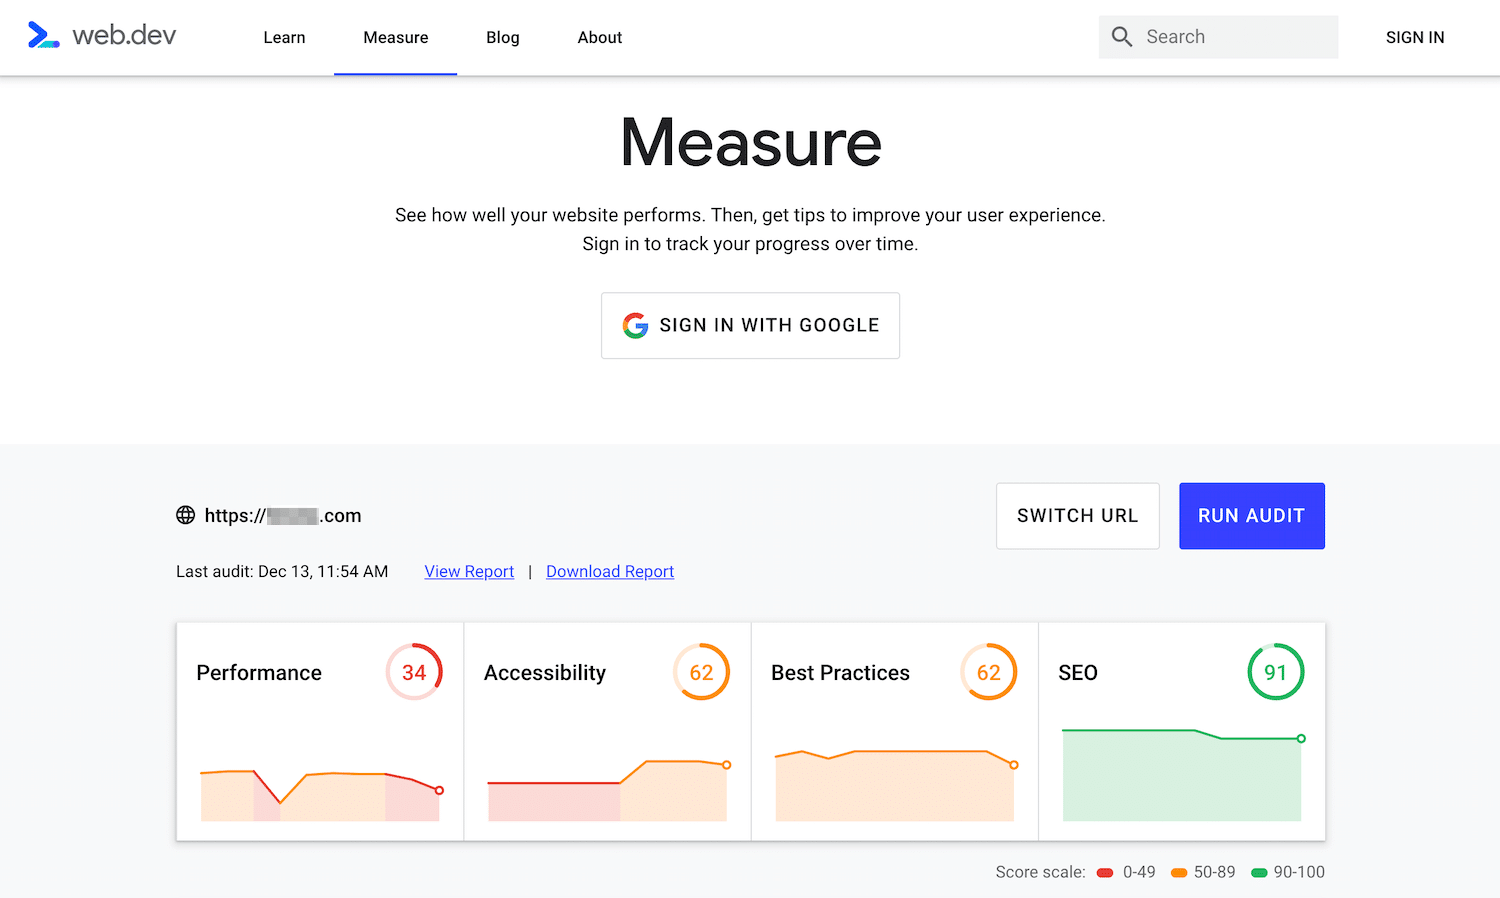Open the View Report link
The width and height of the screenshot is (1500, 898).
469,571
